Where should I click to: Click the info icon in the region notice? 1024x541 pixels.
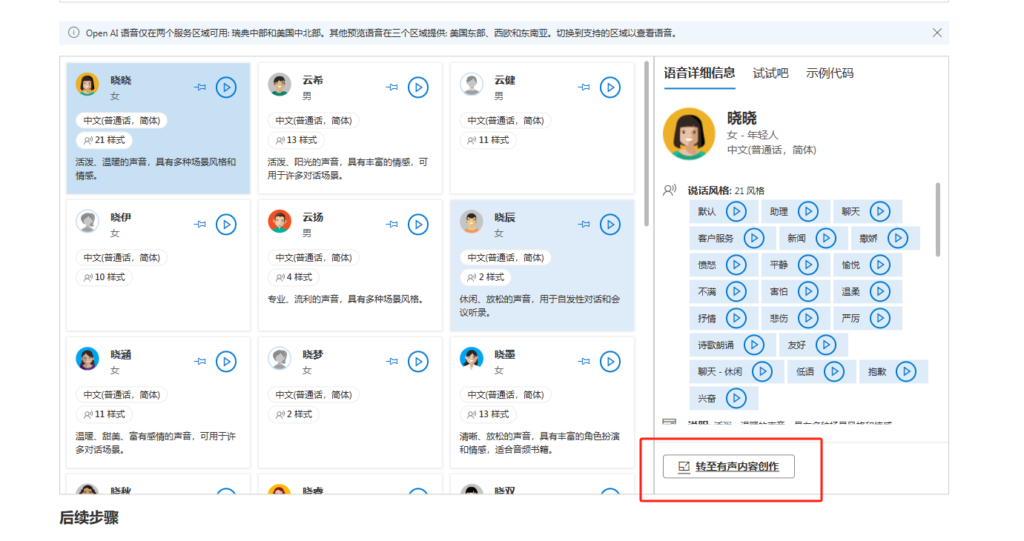point(74,33)
